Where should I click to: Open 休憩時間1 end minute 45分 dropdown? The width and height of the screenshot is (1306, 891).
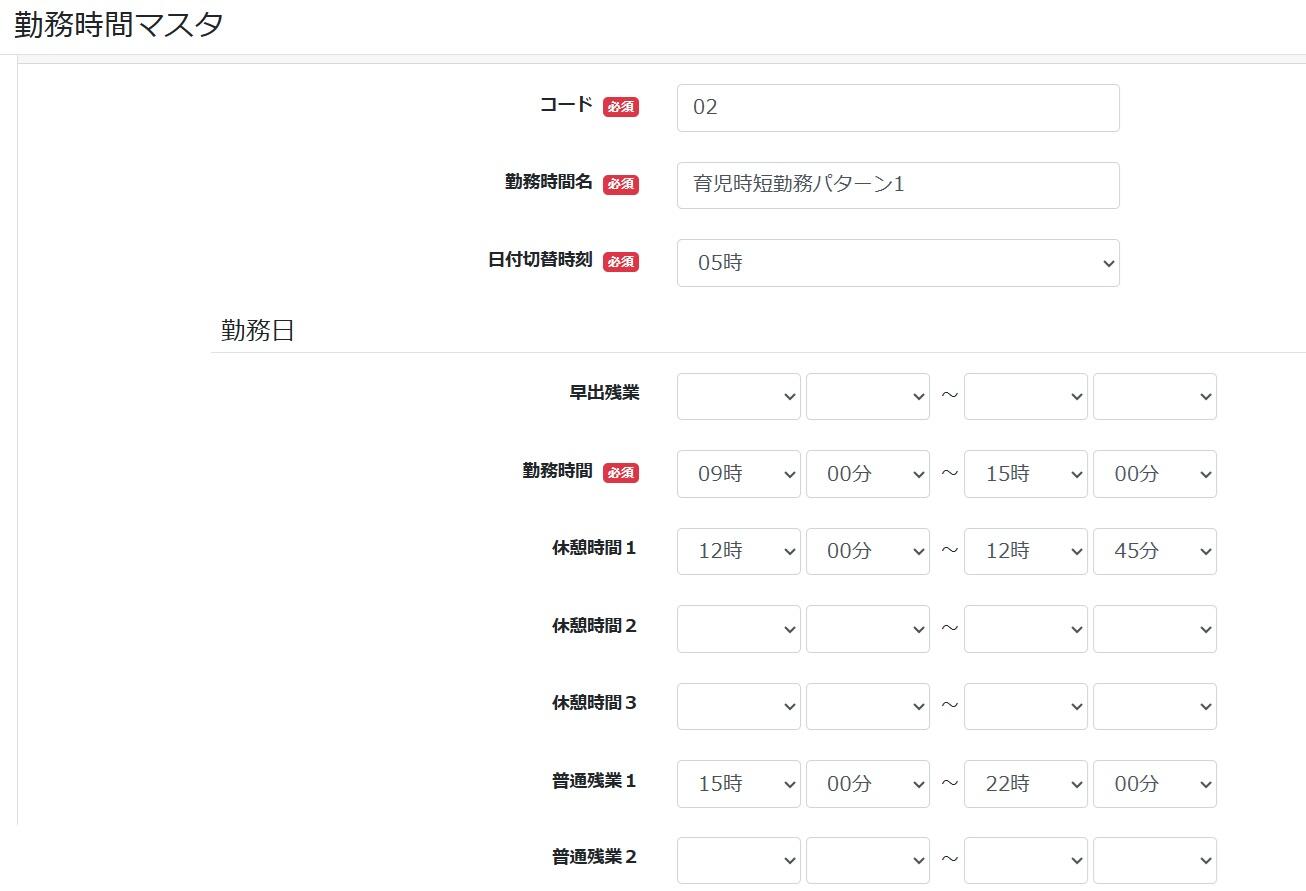pos(1154,551)
